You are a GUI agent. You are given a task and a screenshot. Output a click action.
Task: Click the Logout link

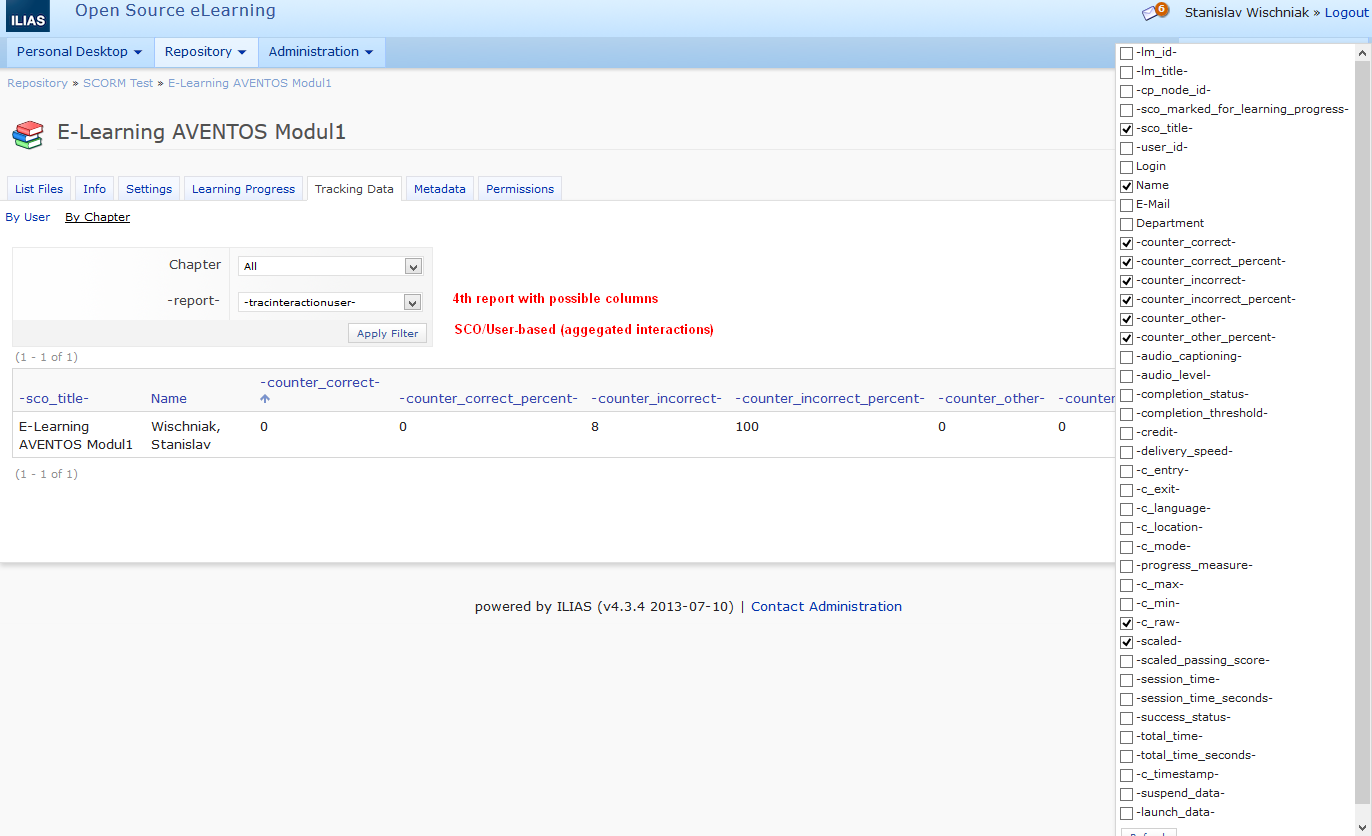[1345, 13]
